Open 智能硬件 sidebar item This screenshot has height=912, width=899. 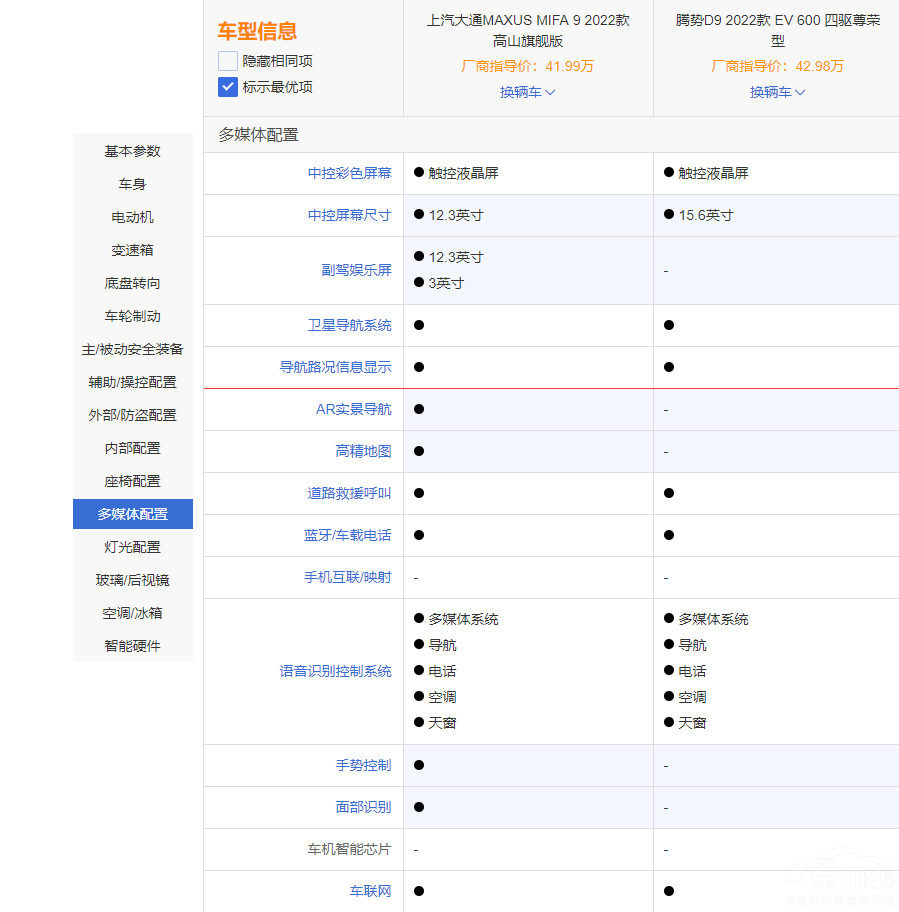point(133,646)
